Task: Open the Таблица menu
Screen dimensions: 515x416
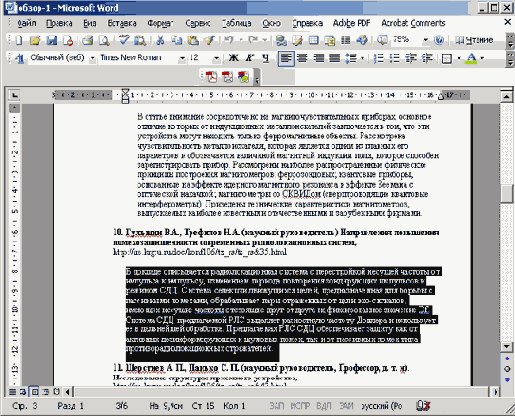Action: tap(237, 23)
